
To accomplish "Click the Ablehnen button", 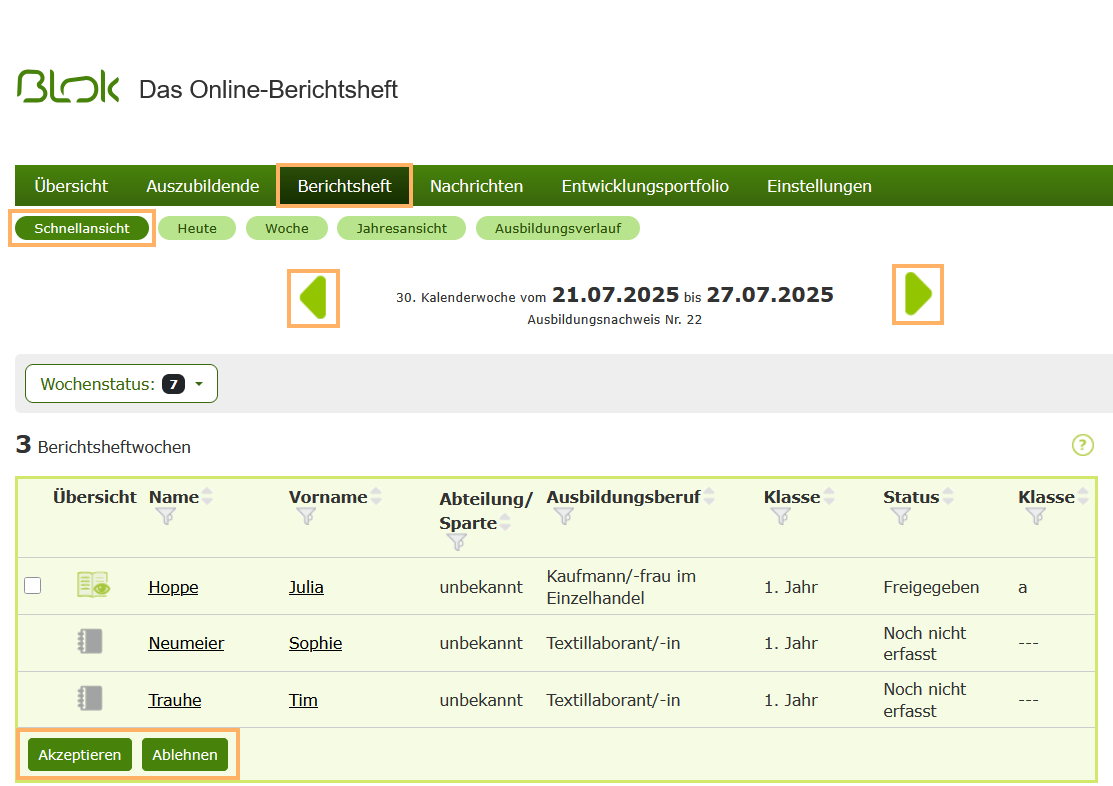I will click(x=184, y=754).
